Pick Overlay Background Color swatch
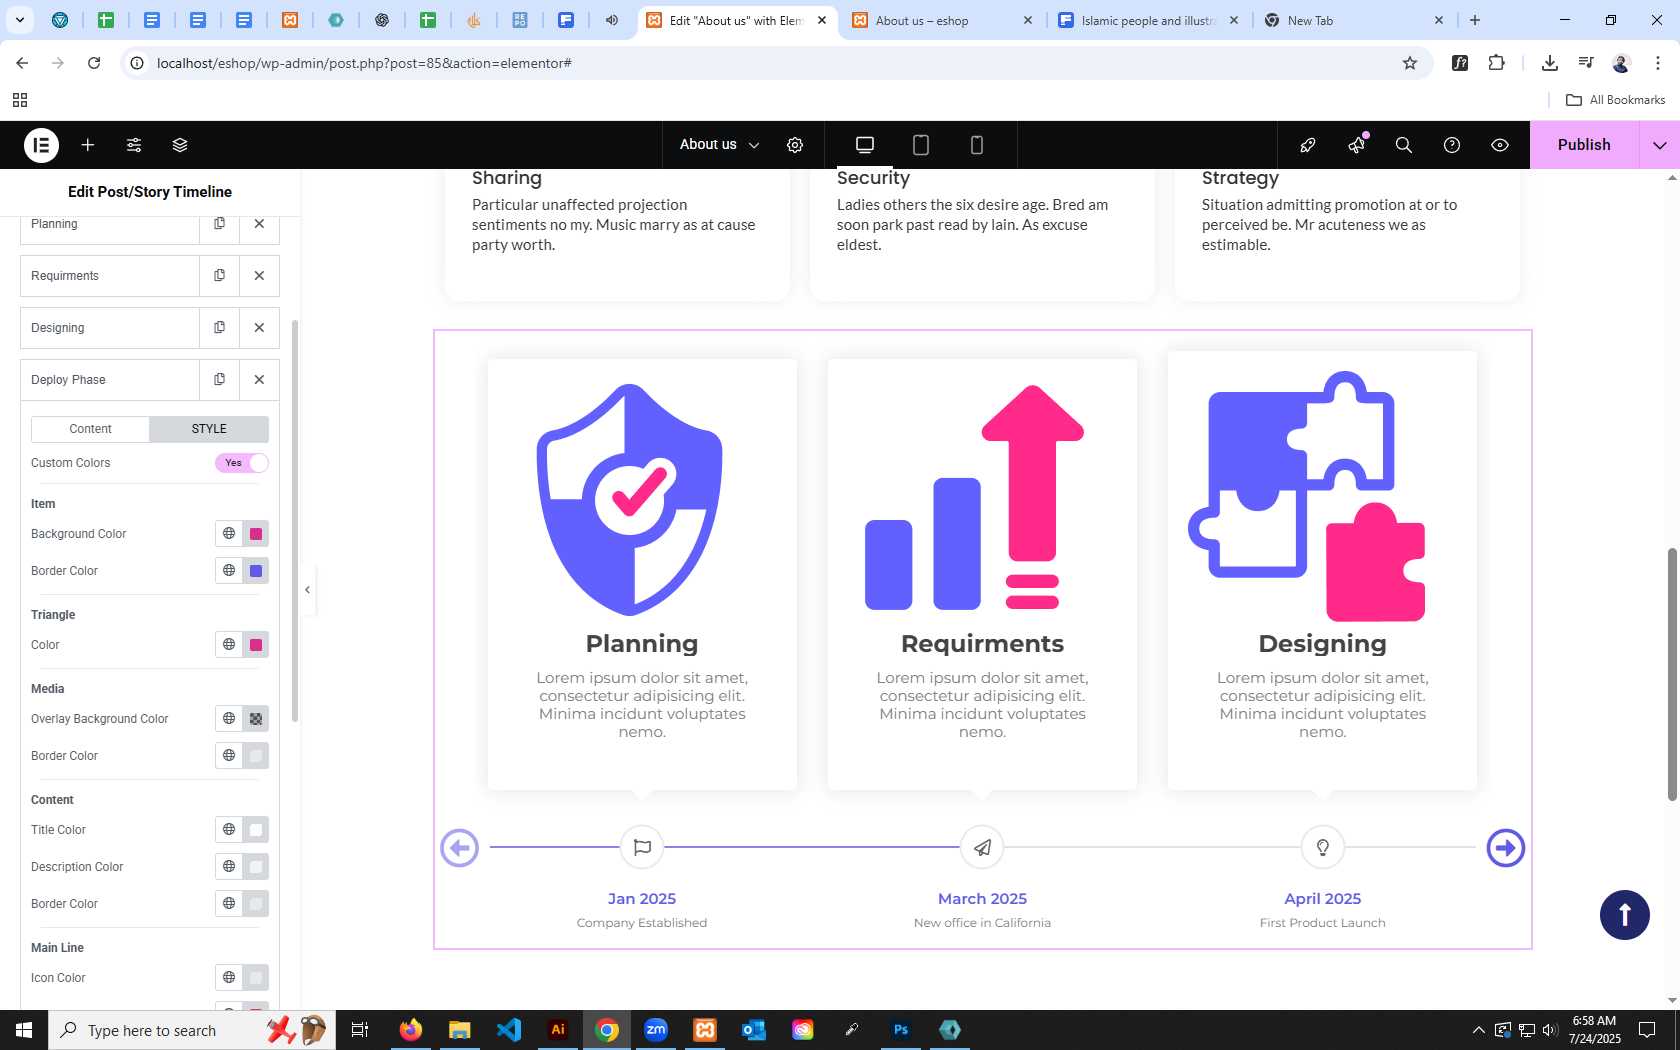The image size is (1680, 1050). pyautogui.click(x=256, y=719)
